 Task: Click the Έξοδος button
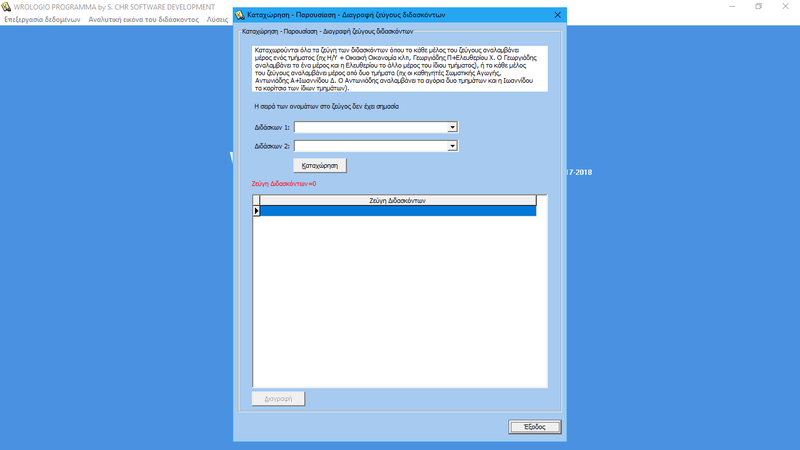click(535, 427)
